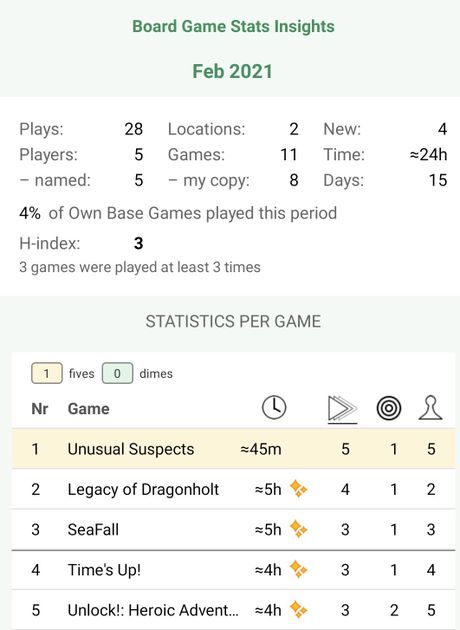Tap the new-game sparkle beside Legacy of Dragonholt
Screen dimensions: 460x630
pos(298,489)
